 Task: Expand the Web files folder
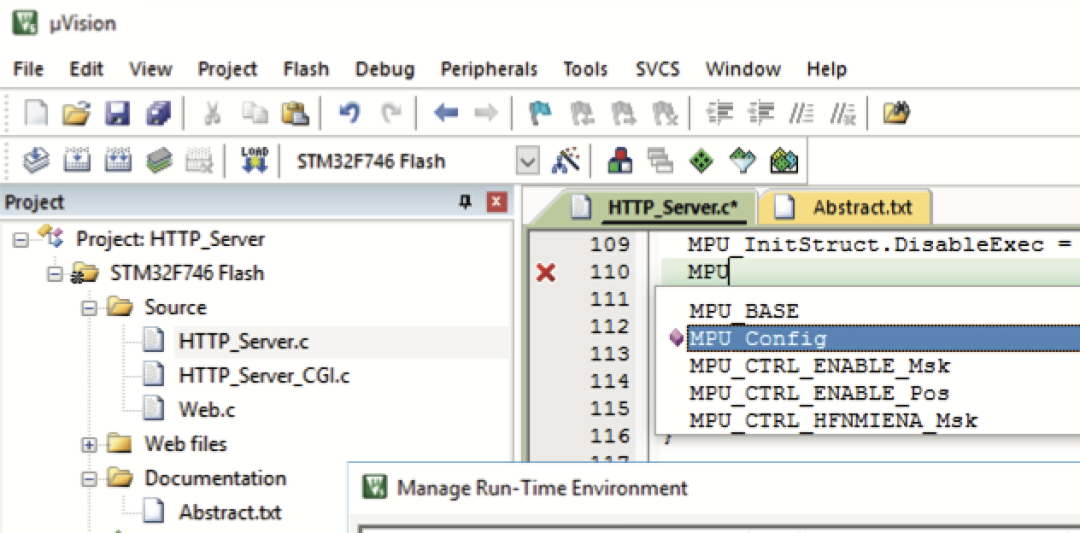pyautogui.click(x=88, y=444)
